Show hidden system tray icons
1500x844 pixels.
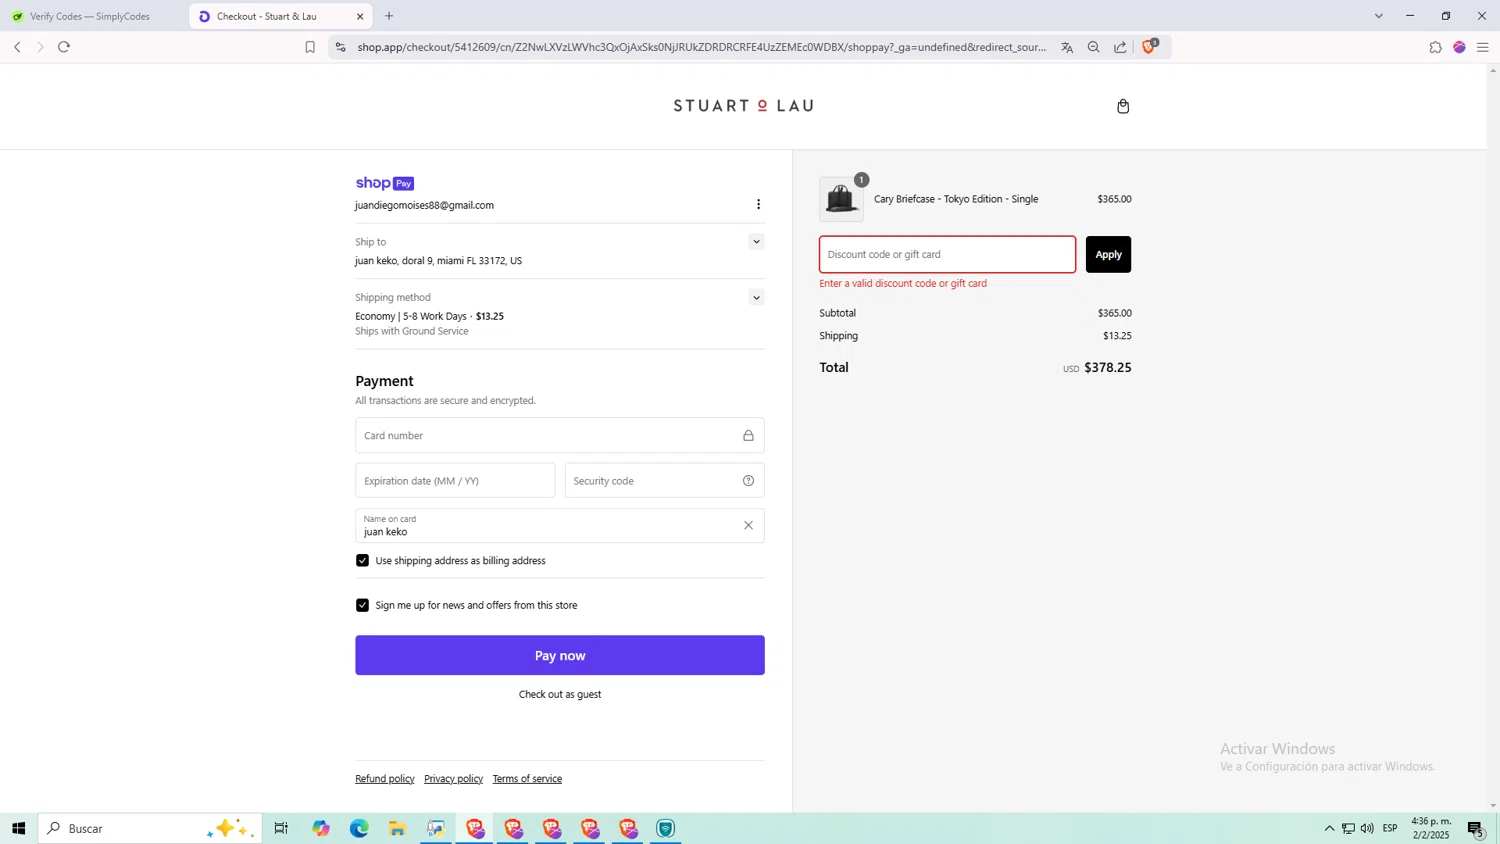tap(1329, 828)
